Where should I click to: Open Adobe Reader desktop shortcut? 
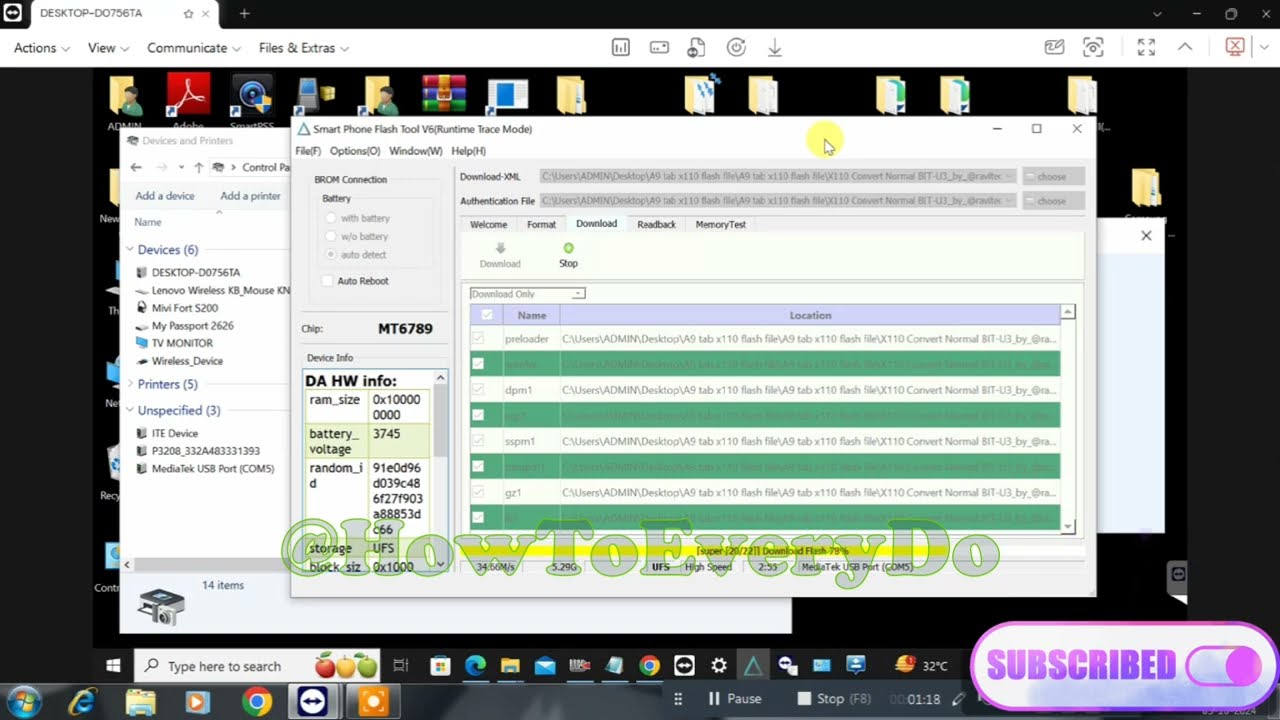[188, 98]
